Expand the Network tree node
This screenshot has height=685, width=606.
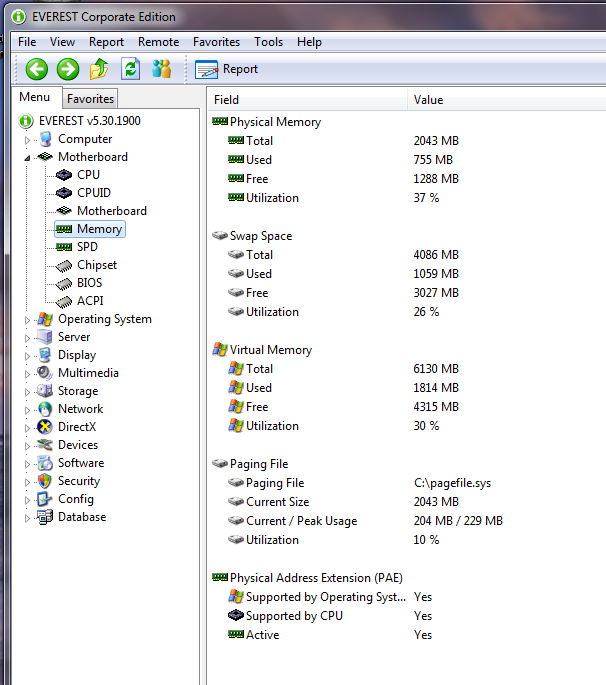(x=28, y=410)
